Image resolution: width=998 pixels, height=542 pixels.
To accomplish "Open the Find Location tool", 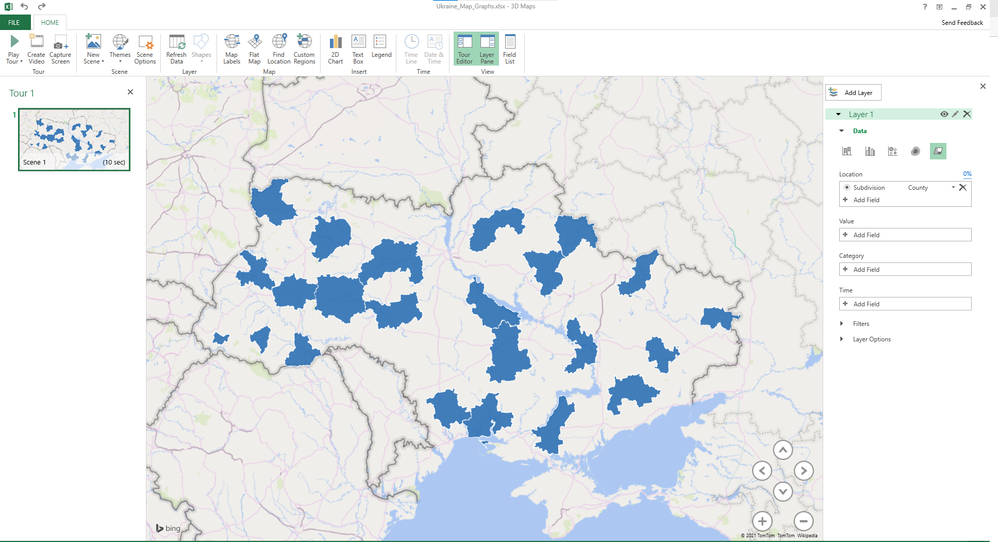I will coord(278,48).
